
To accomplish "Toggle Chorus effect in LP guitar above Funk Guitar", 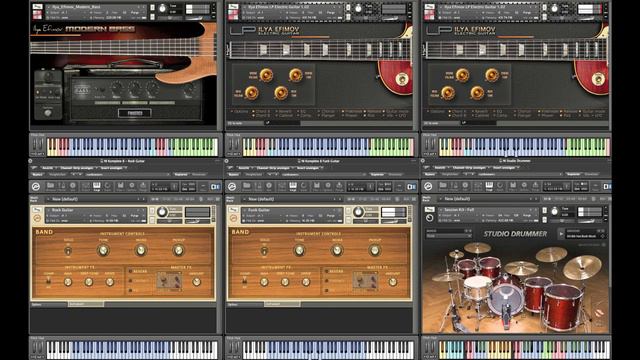I will pyautogui.click(x=327, y=111).
